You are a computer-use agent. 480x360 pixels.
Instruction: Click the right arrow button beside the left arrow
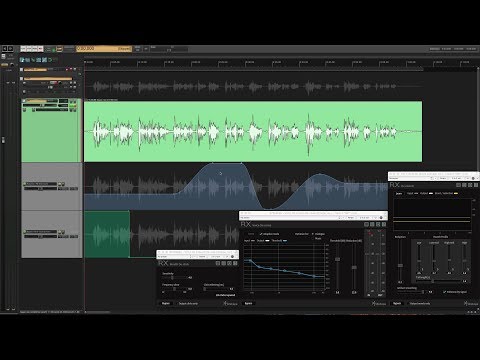click(10, 49)
